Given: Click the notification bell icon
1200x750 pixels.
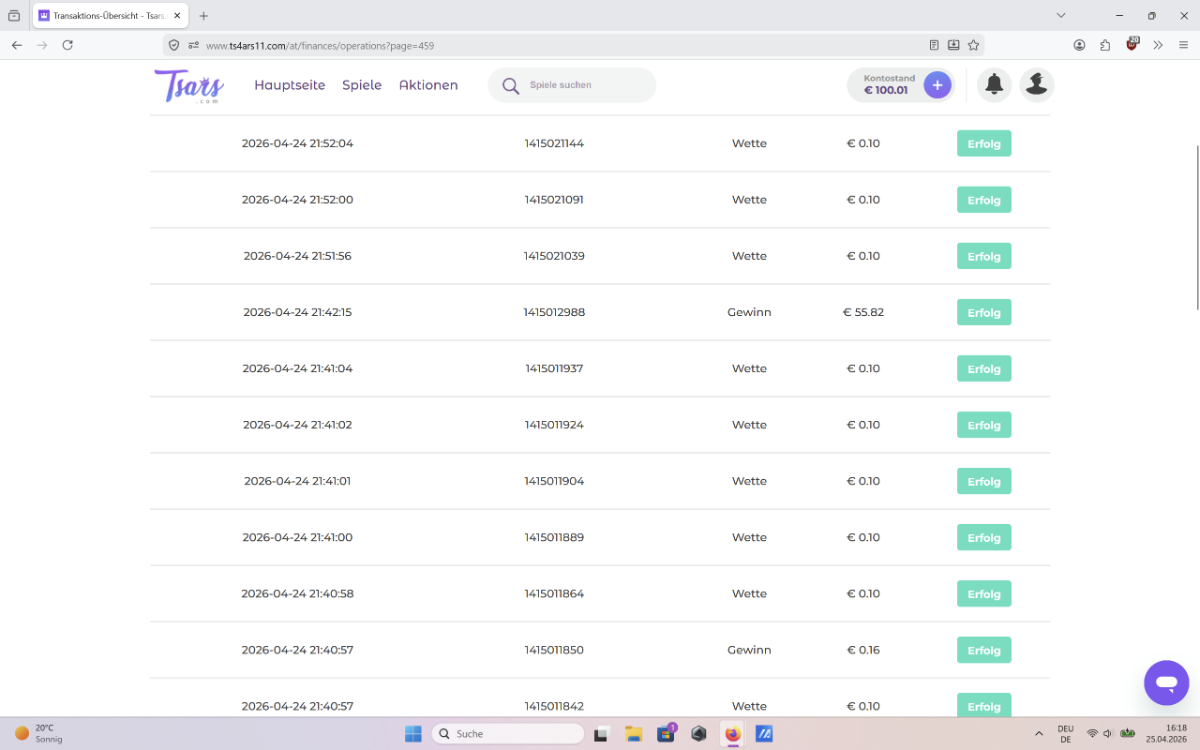Looking at the screenshot, I should tap(994, 85).
